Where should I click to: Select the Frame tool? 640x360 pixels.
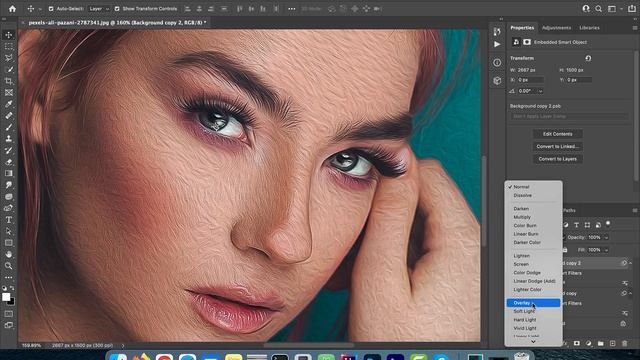pyautogui.click(x=9, y=93)
